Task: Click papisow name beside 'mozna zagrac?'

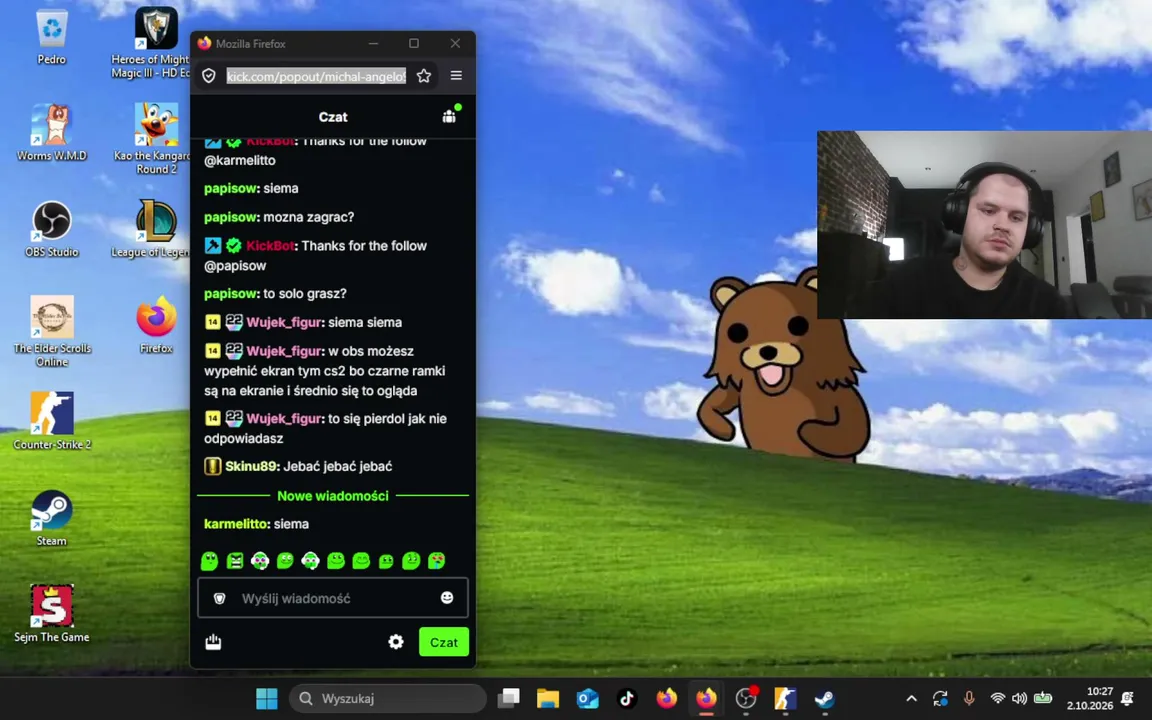Action: pos(230,217)
